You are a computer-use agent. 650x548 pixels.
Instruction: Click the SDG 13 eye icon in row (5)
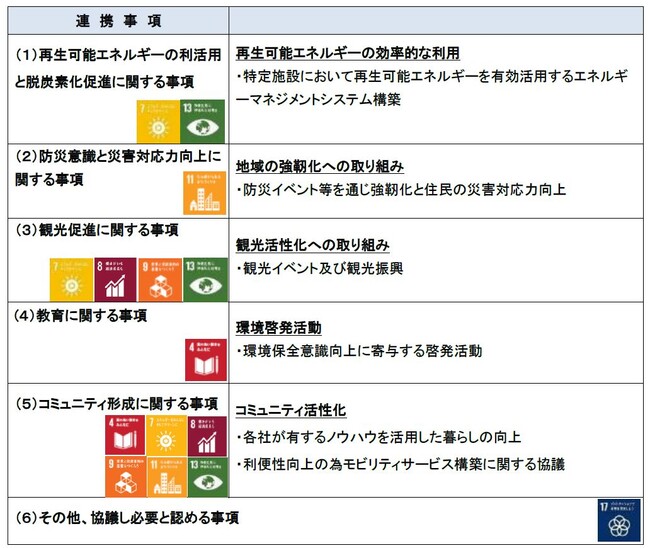[x=208, y=477]
